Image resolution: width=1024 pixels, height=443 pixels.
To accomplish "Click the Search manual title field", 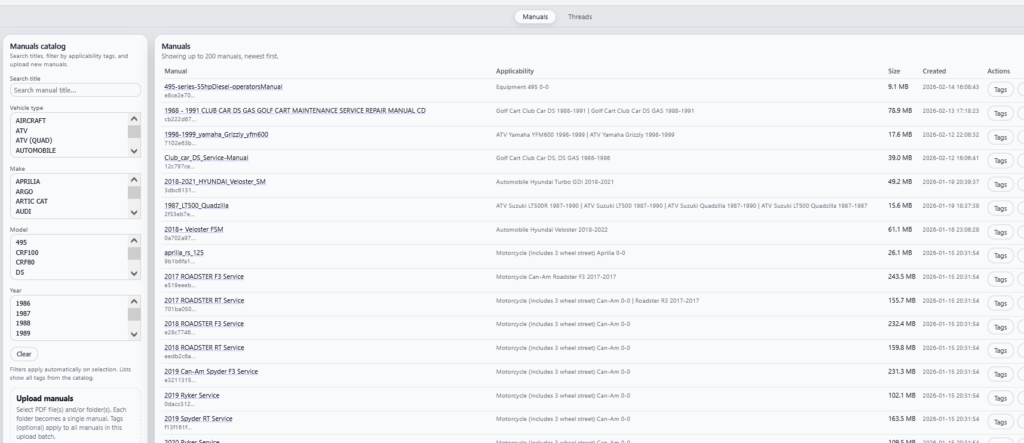I will pyautogui.click(x=75, y=90).
